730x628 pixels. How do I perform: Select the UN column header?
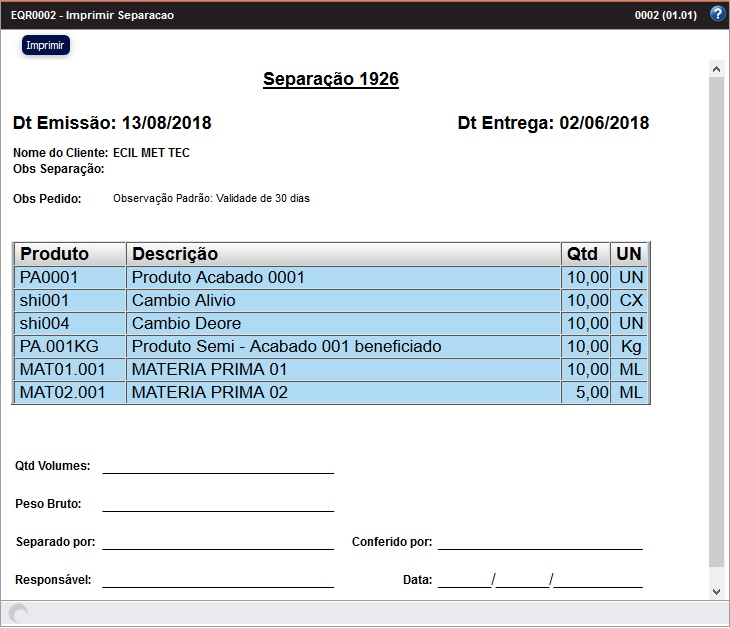point(629,254)
